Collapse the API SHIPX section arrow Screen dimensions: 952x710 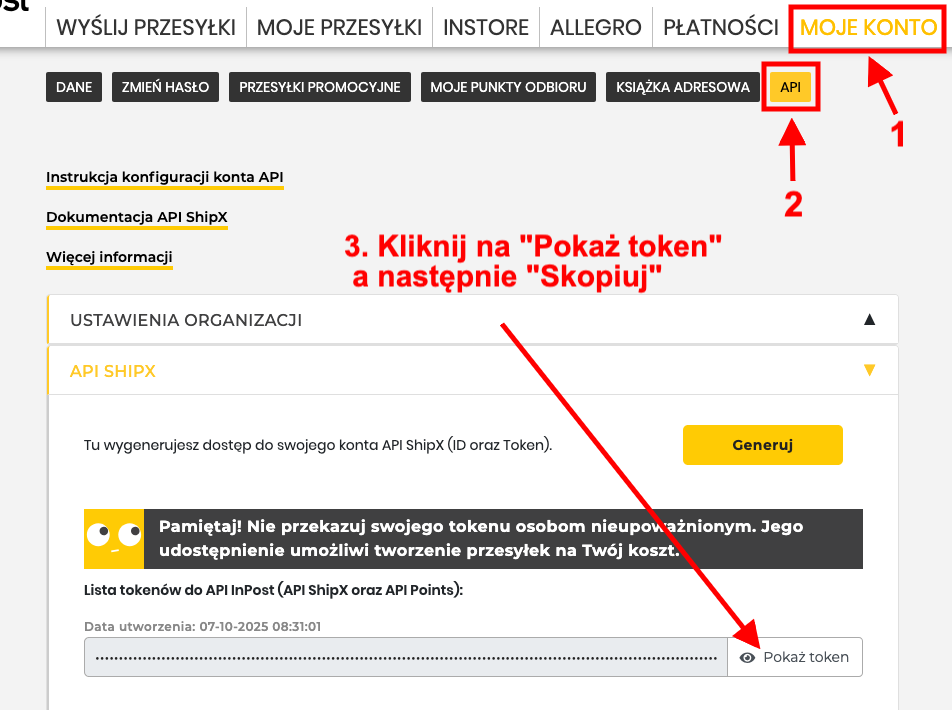869,370
